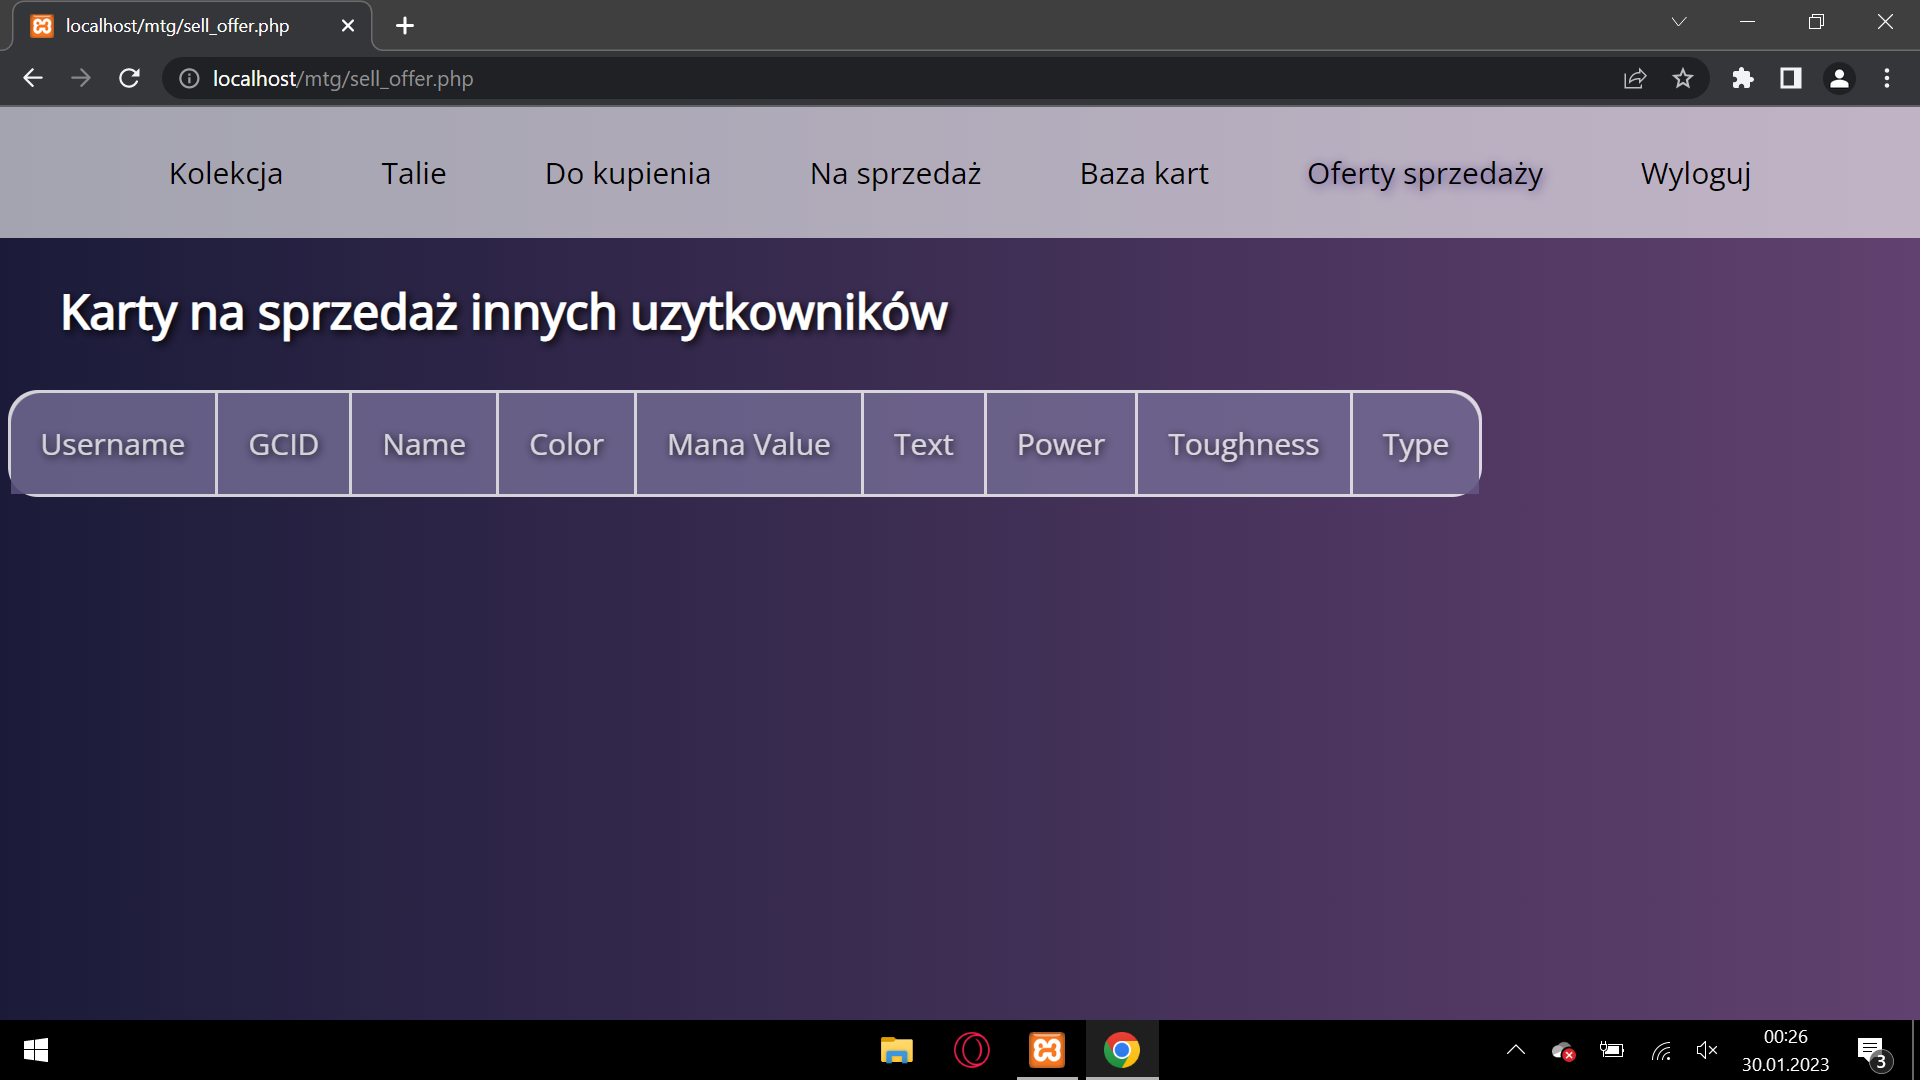Go back using the browser back arrow
This screenshot has width=1920, height=1080.
[x=33, y=78]
